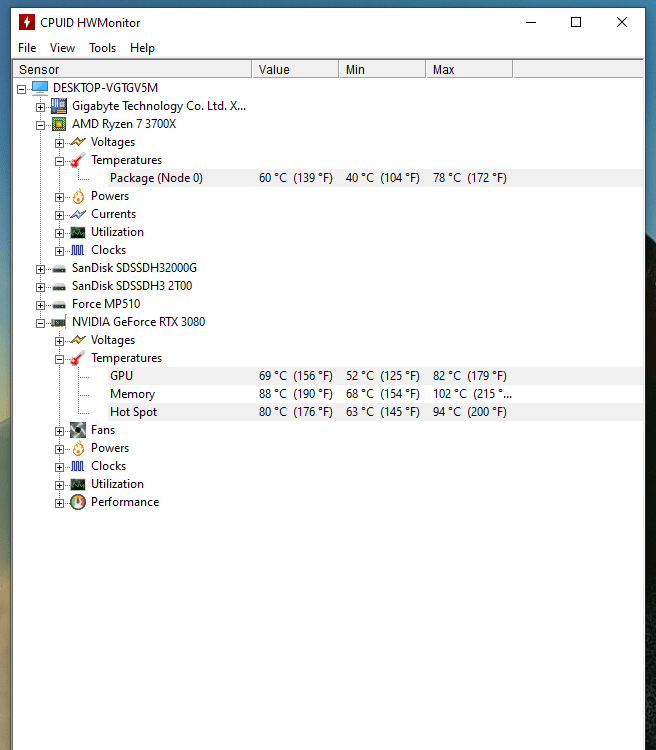The width and height of the screenshot is (656, 750).
Task: Click the flame Powers icon under AMD Ryzen
Action: coord(78,196)
